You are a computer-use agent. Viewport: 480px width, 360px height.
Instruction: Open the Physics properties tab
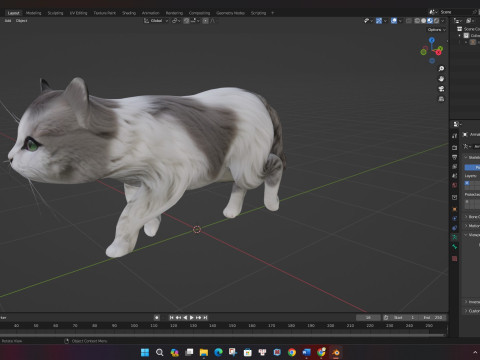pos(454,218)
